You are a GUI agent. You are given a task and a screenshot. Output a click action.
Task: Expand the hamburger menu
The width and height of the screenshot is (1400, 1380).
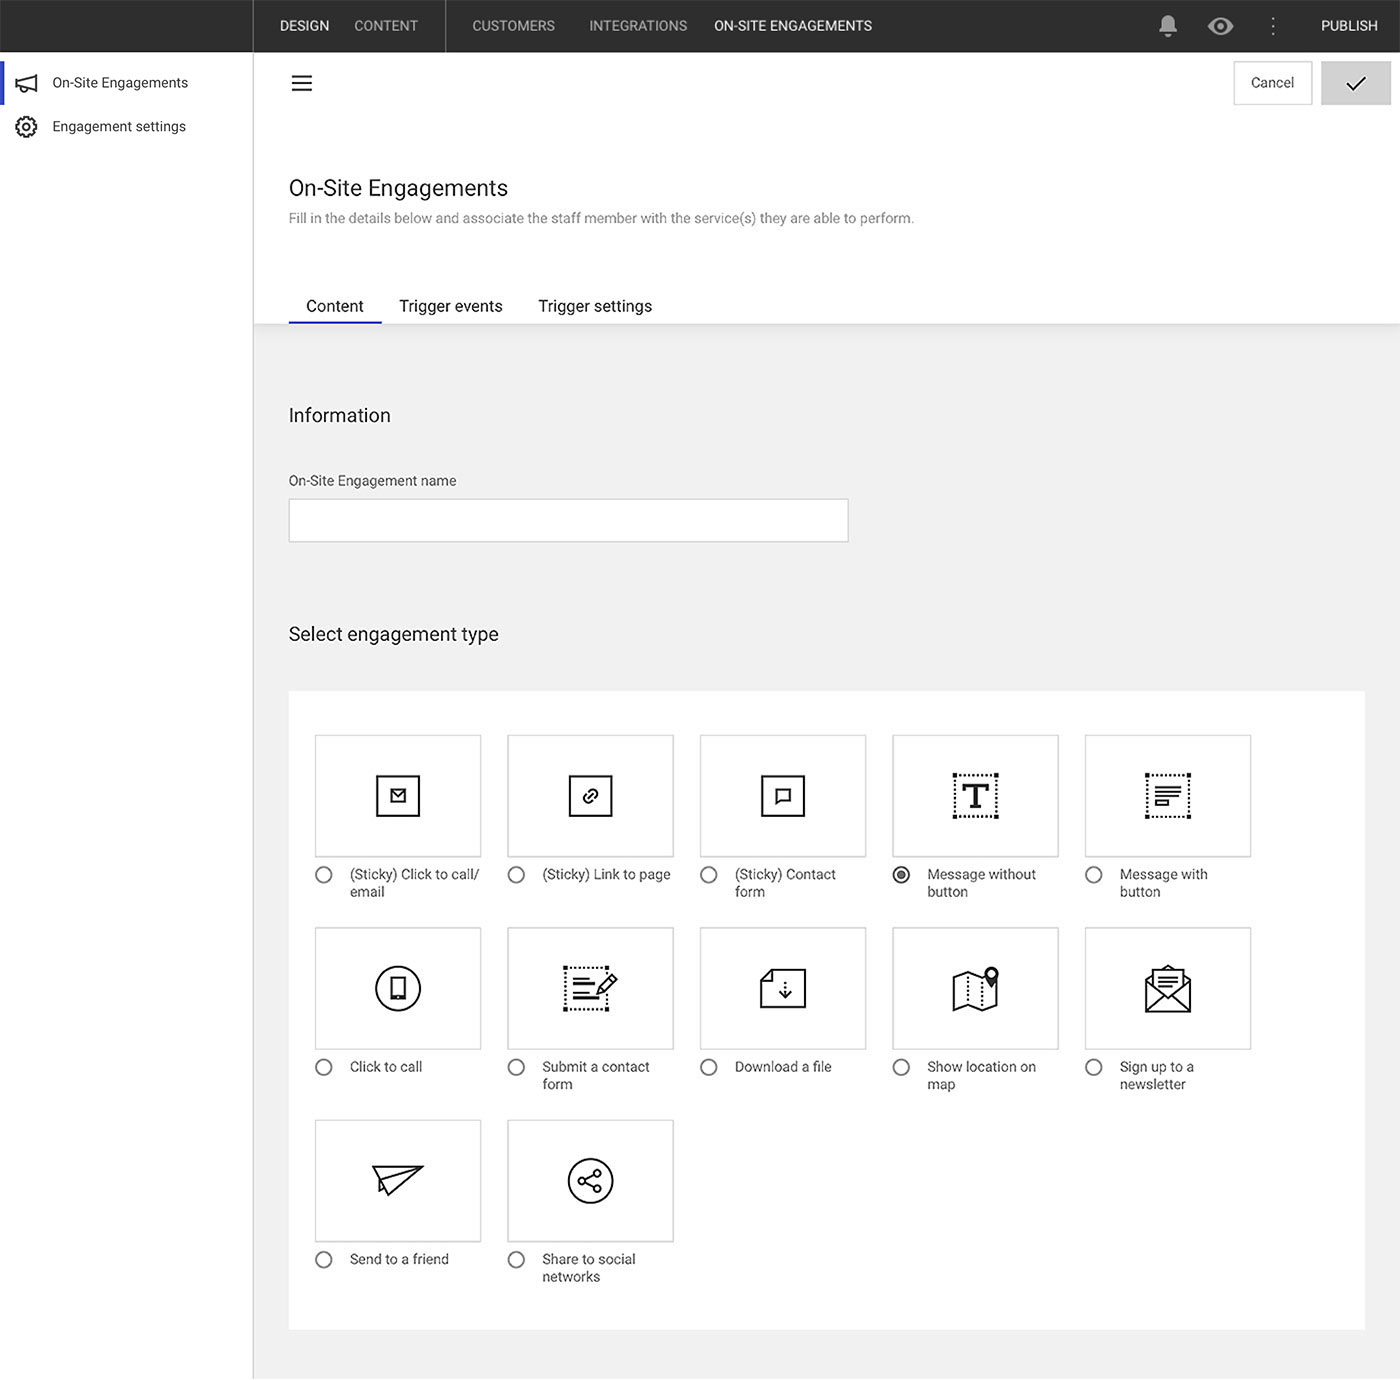click(x=301, y=83)
